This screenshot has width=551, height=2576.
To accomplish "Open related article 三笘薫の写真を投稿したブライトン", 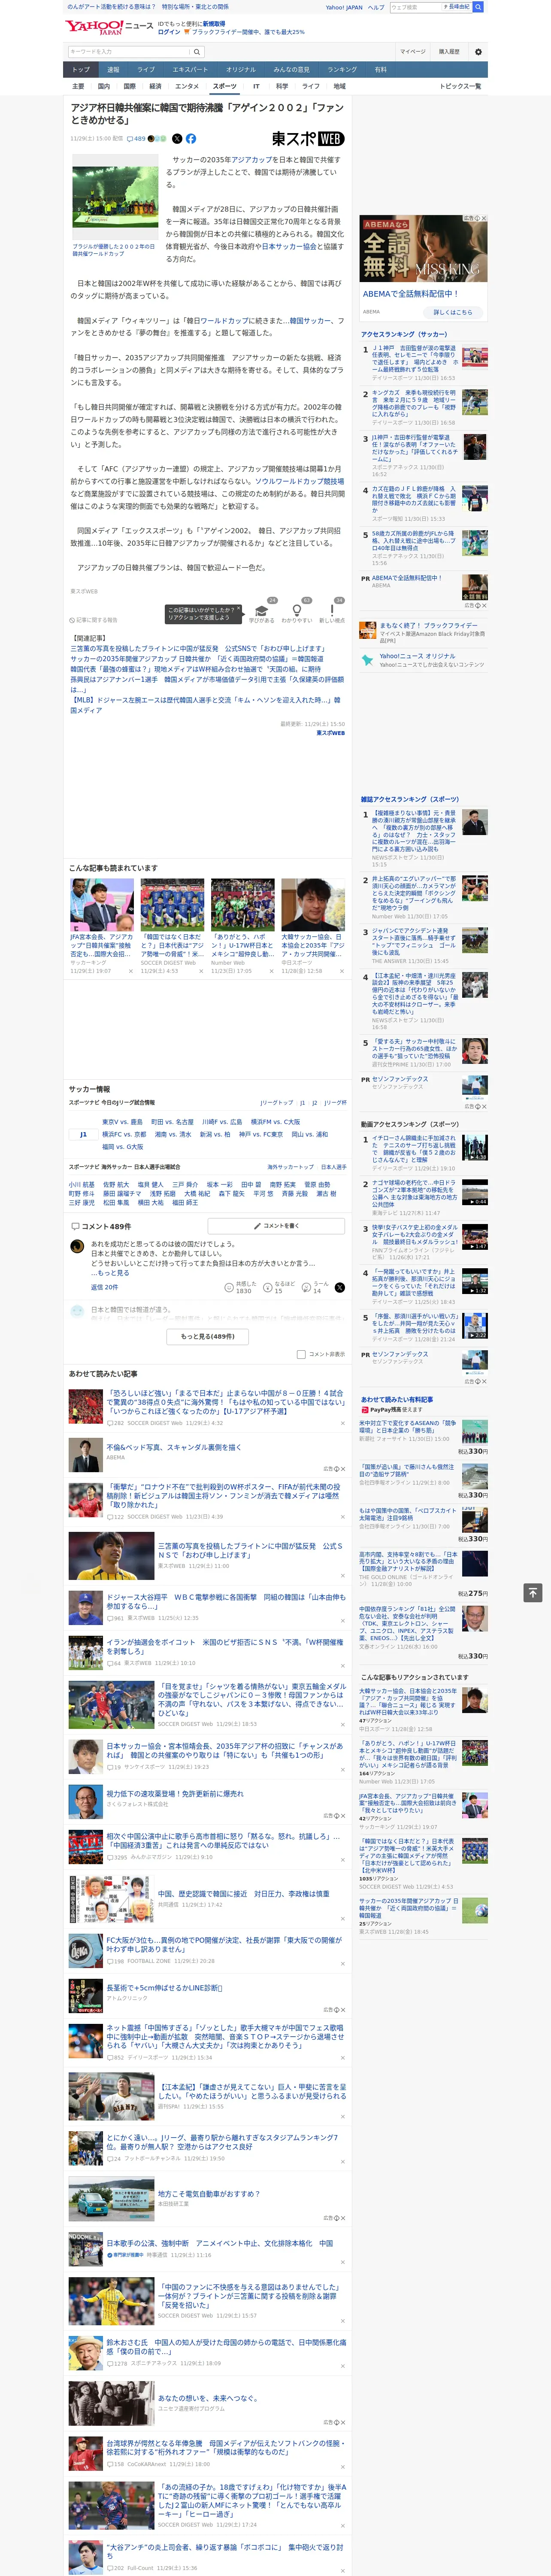I will coord(197,649).
